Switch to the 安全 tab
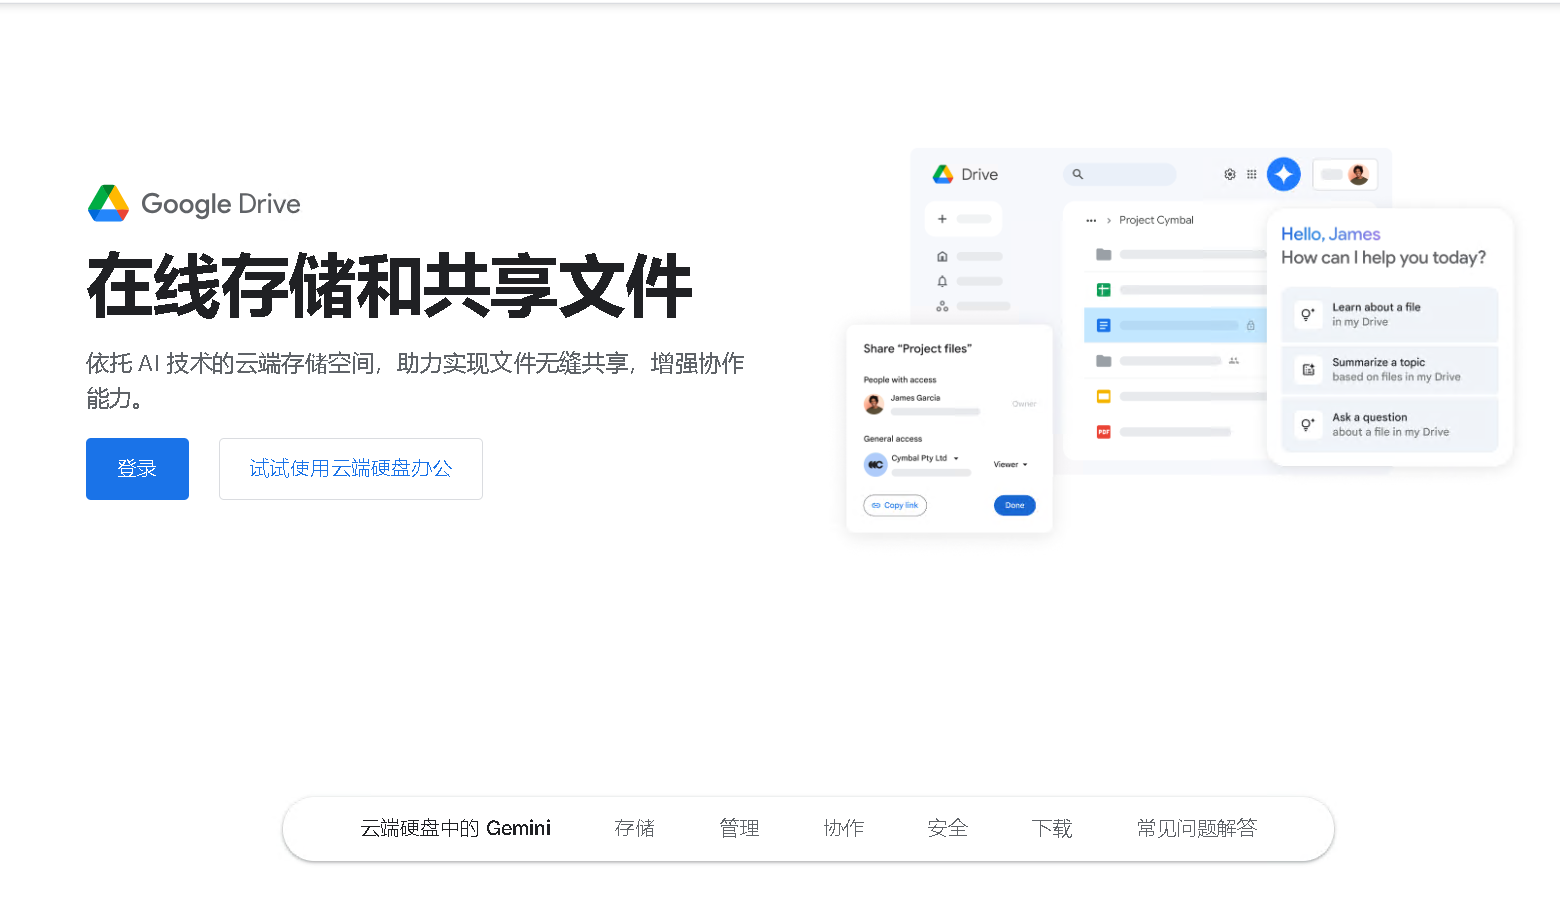 (948, 828)
